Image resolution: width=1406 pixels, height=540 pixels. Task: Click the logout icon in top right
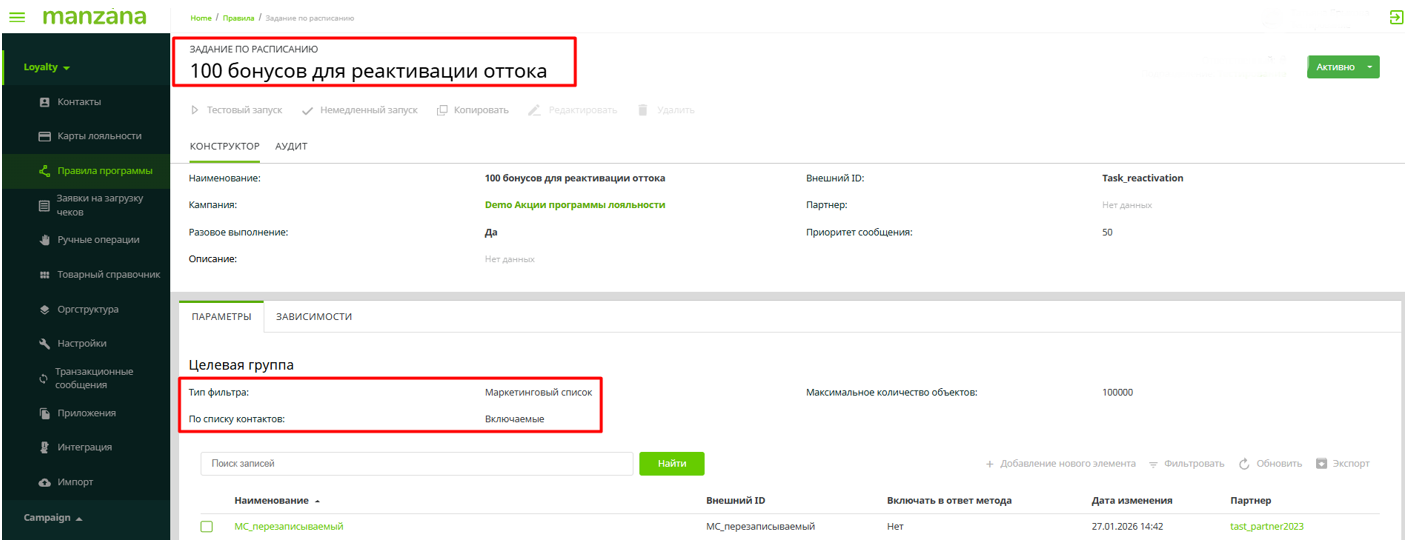tap(1395, 17)
